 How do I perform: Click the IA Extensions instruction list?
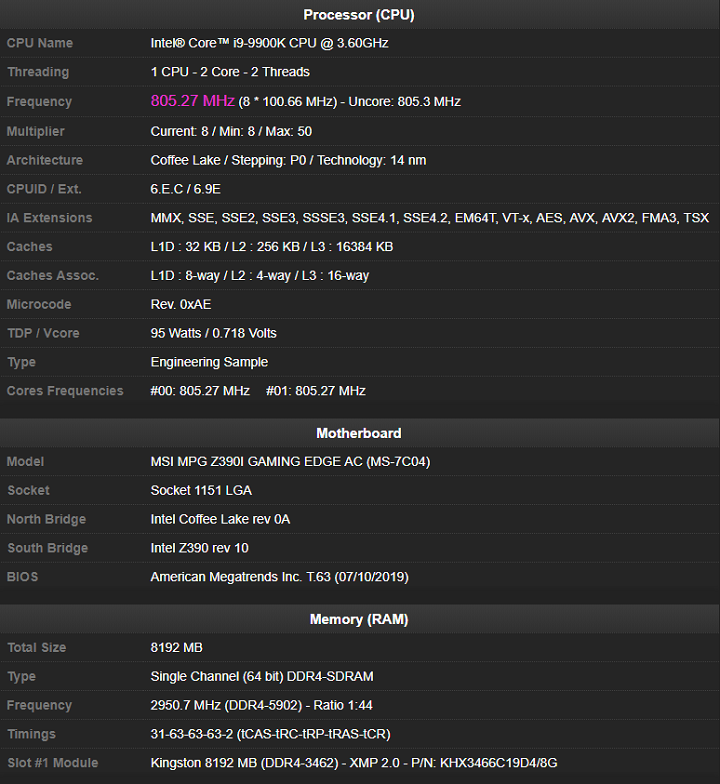coord(430,218)
